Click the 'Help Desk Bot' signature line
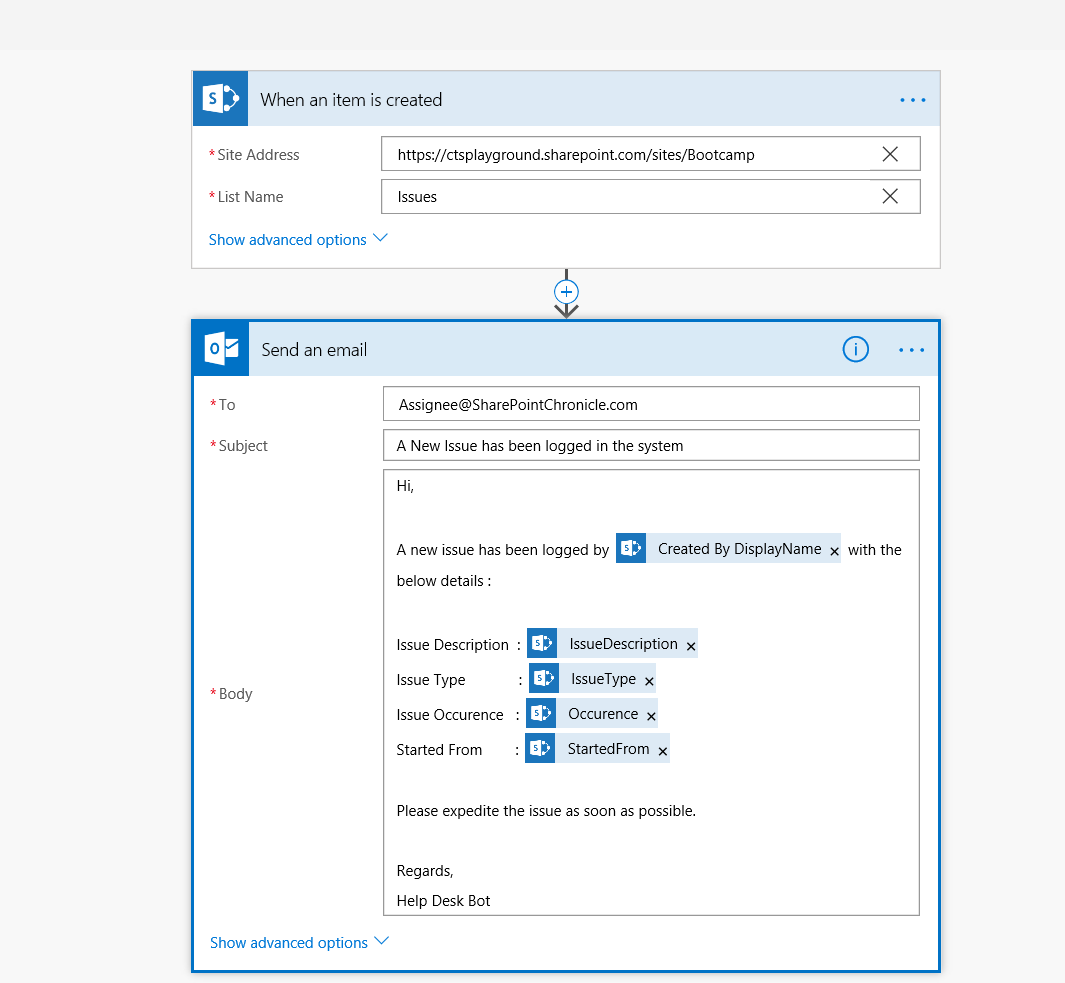The height and width of the screenshot is (983, 1065). click(443, 901)
